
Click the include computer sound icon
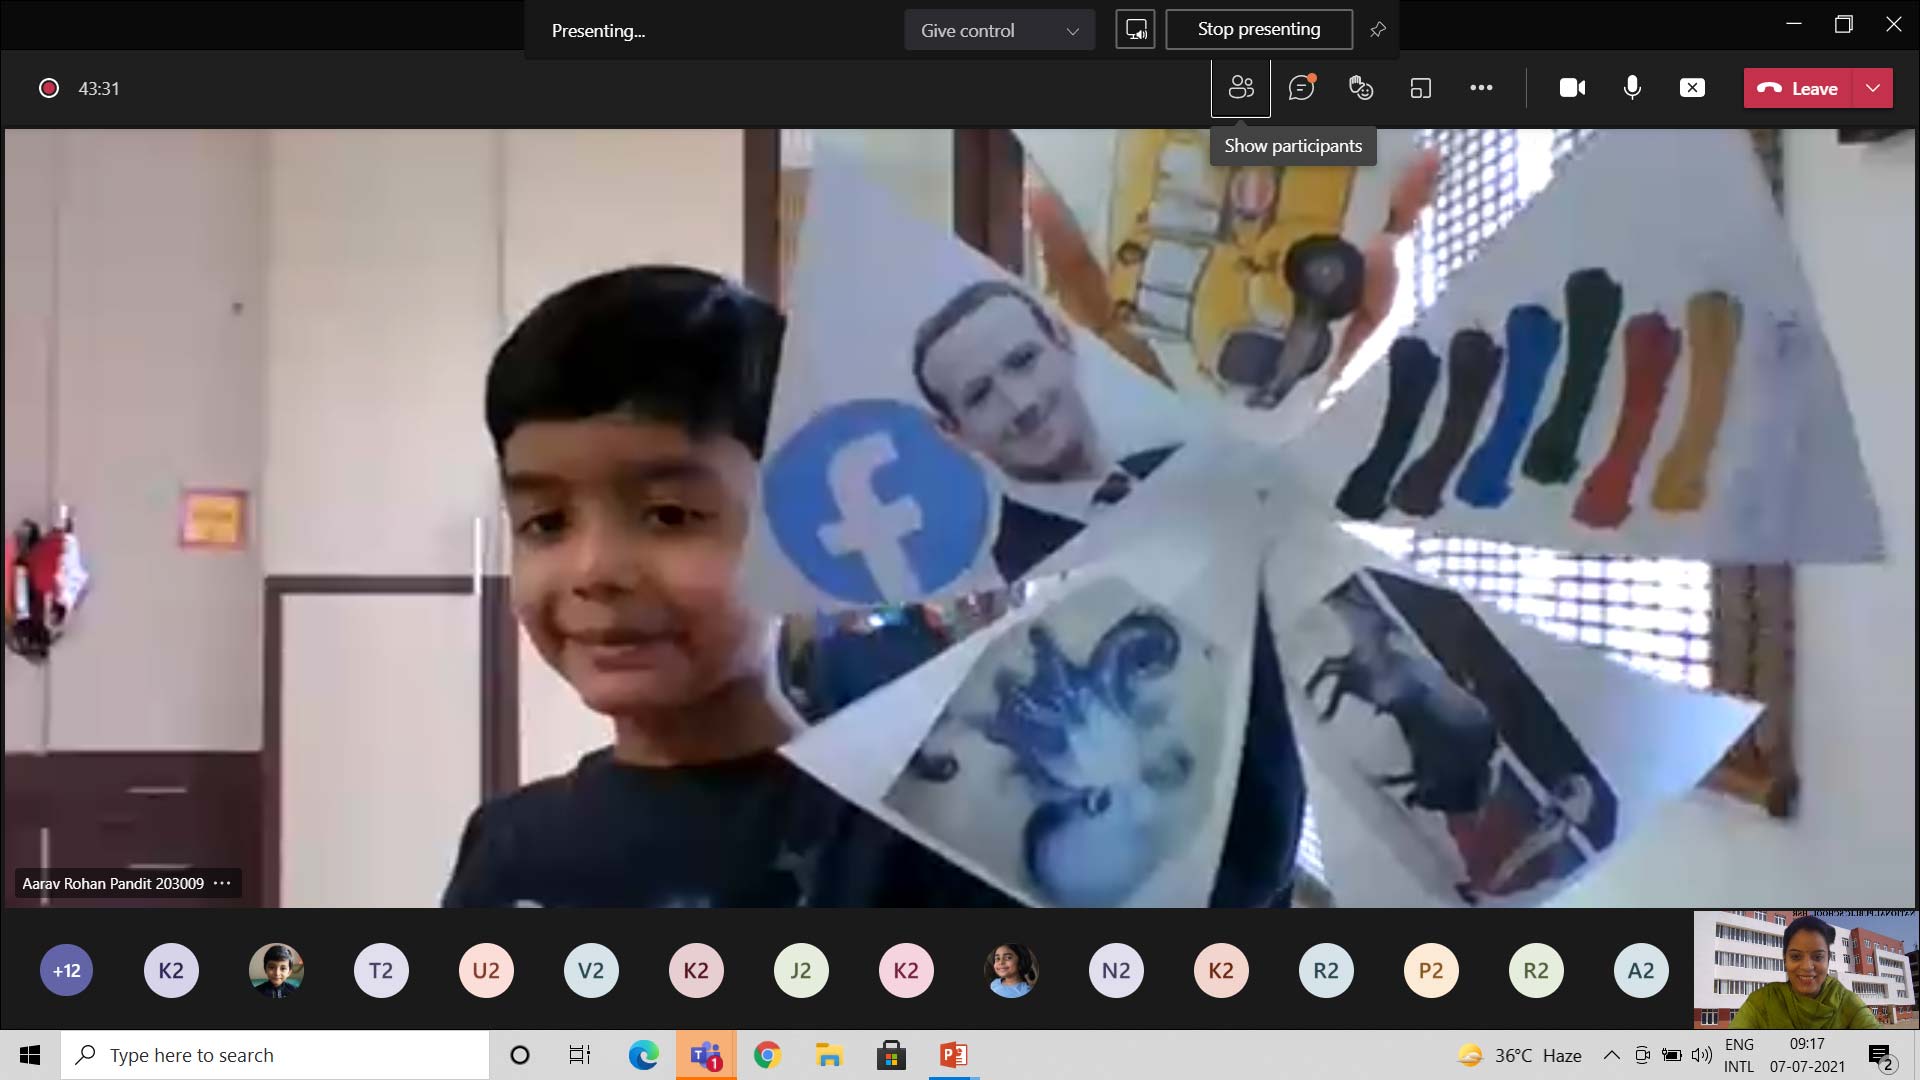[1136, 30]
